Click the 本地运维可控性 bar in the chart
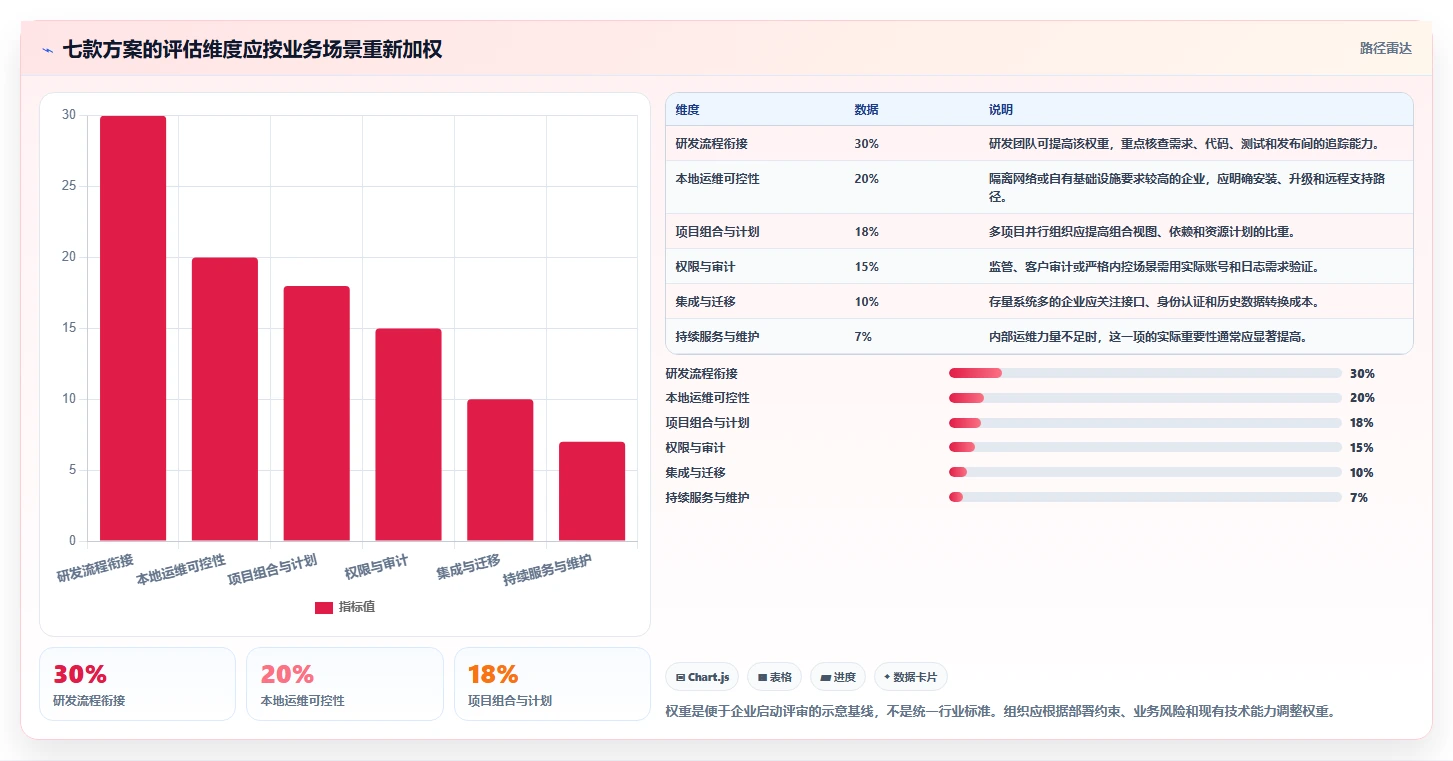1453x761 pixels. pyautogui.click(x=225, y=399)
